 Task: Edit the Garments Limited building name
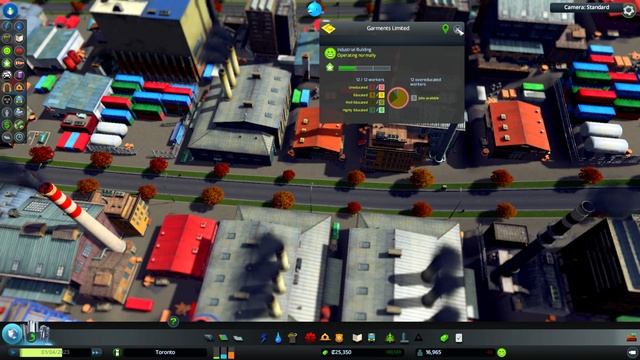(388, 28)
